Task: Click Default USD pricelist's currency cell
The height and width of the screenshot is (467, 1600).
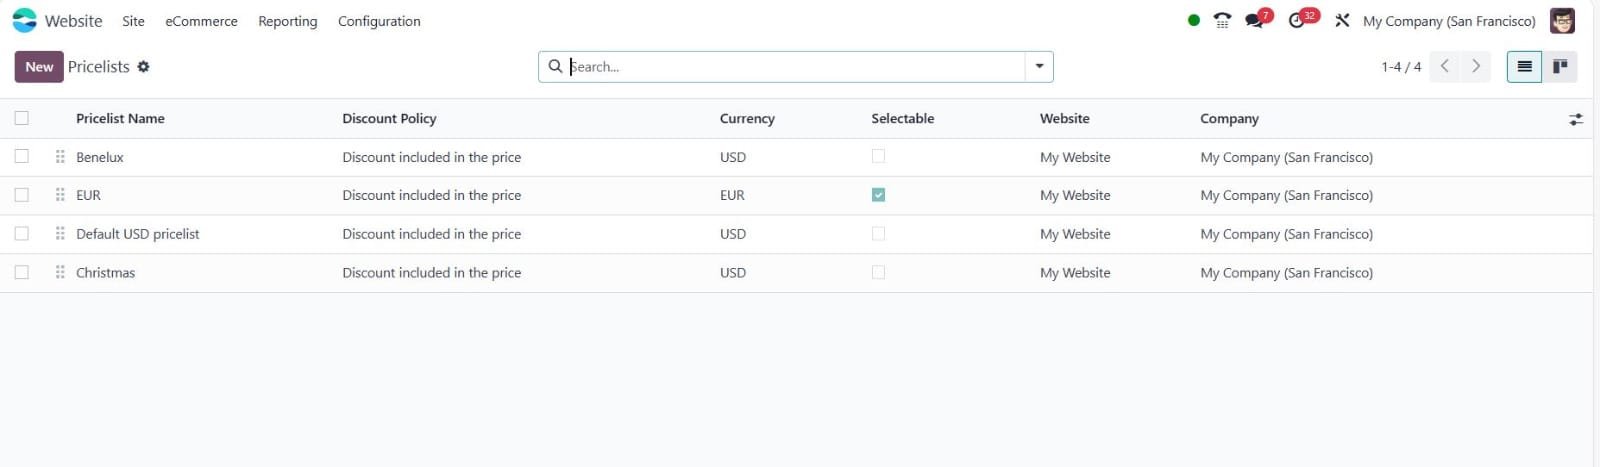Action: click(x=733, y=234)
